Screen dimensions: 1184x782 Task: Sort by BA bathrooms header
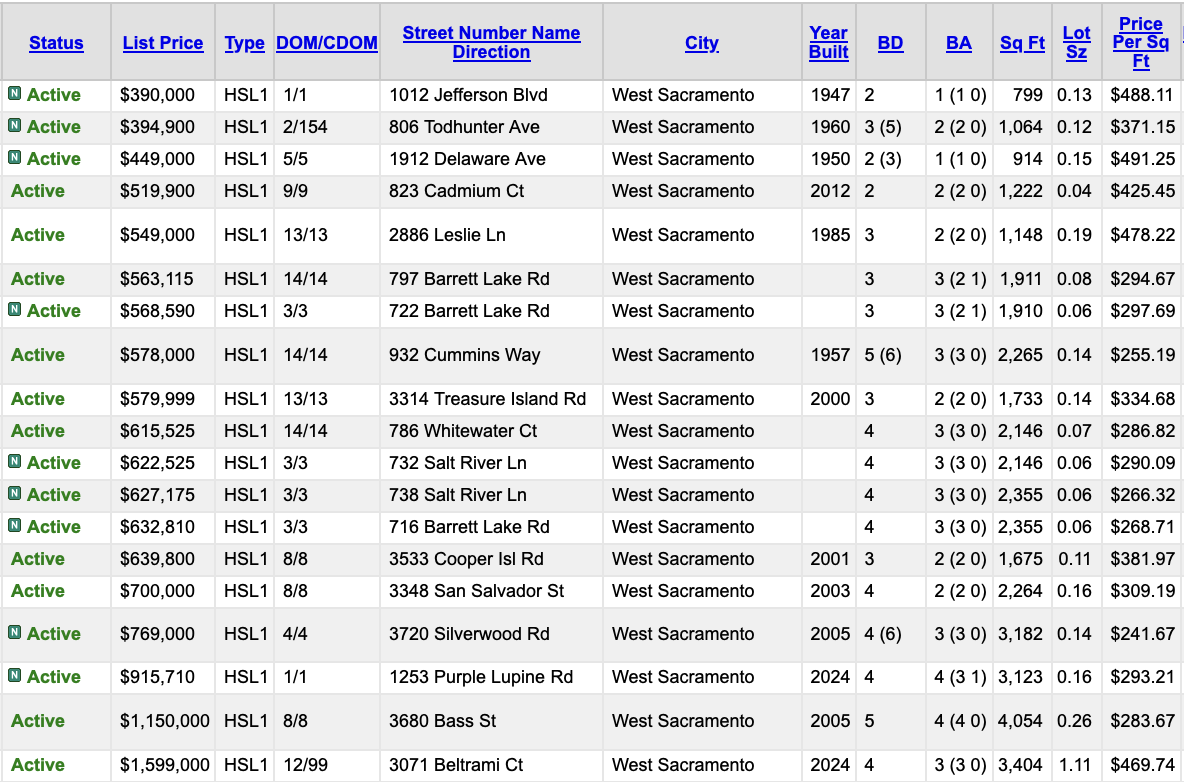959,43
